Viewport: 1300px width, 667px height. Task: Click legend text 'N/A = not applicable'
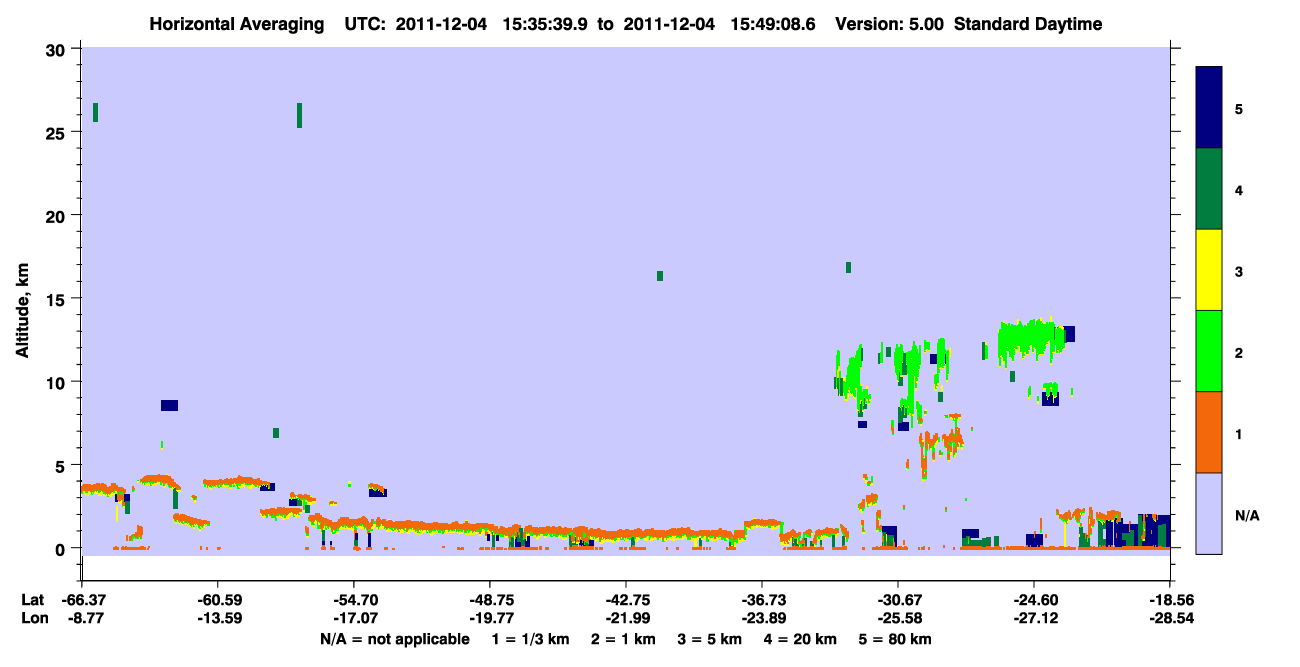coord(394,639)
